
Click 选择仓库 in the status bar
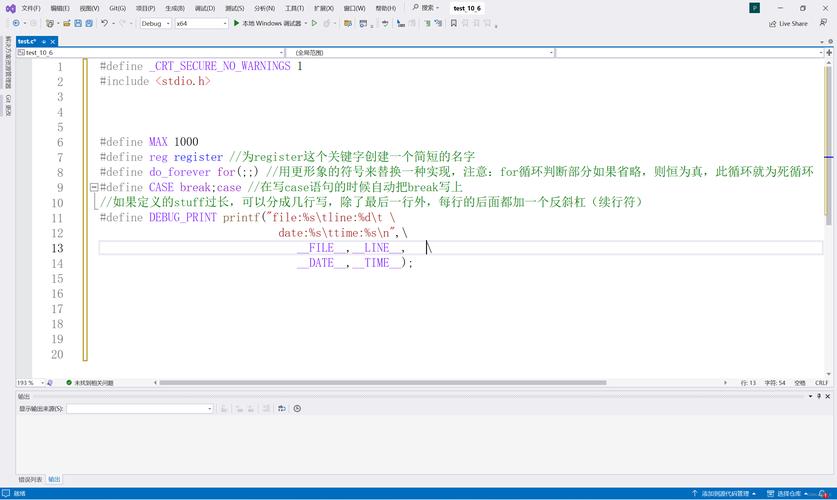[792, 493]
